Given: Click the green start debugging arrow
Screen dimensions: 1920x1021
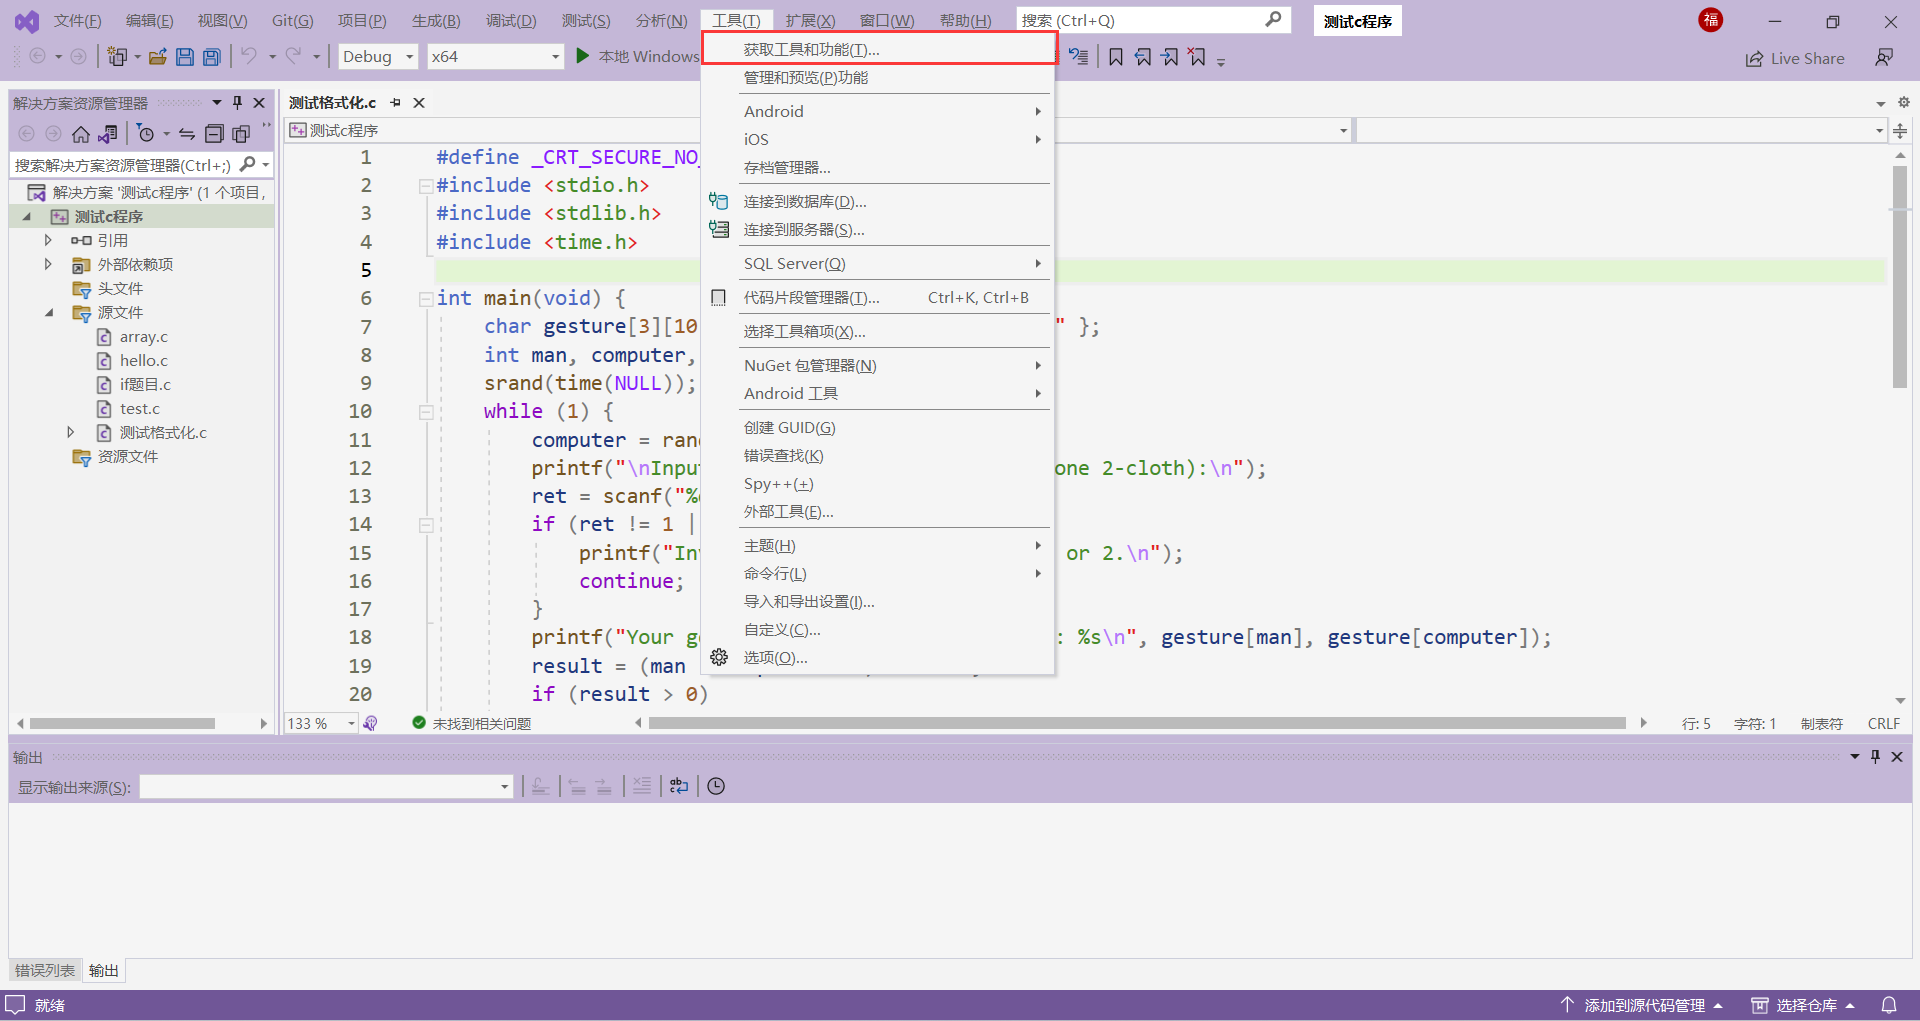Looking at the screenshot, I should coord(583,56).
